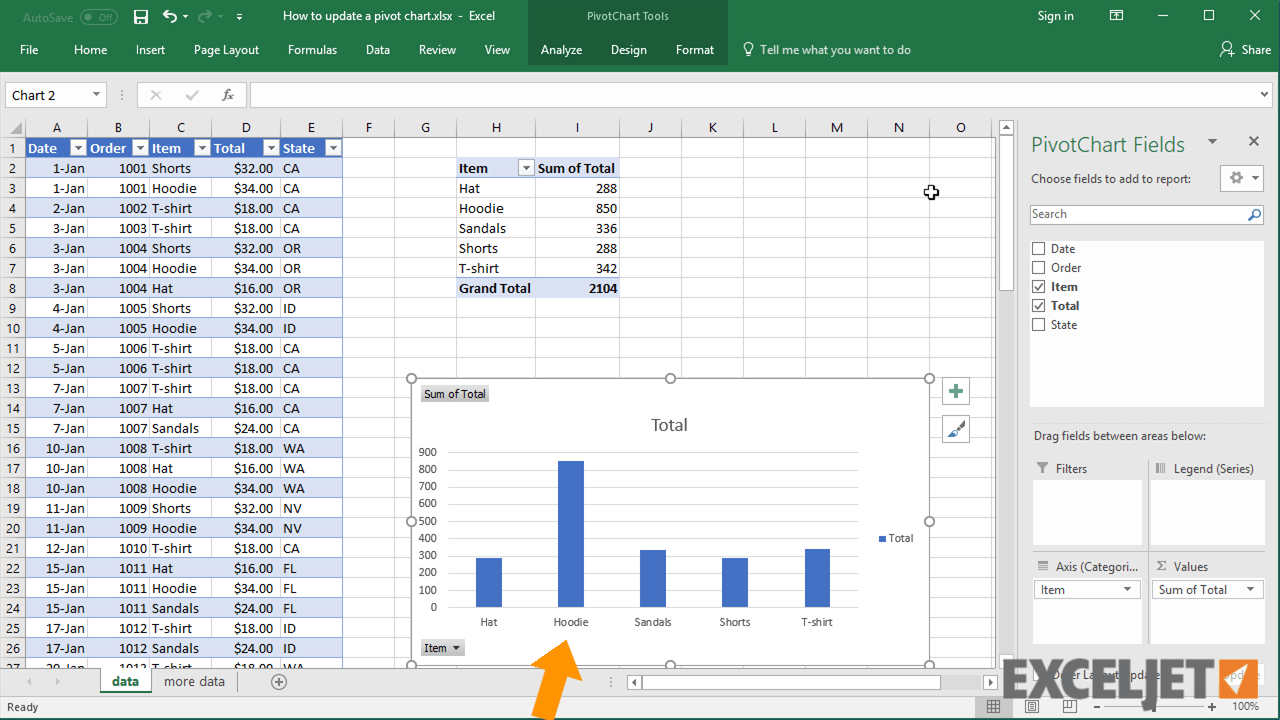Click the Chart Elements plus icon
1280x720 pixels.
tap(956, 391)
